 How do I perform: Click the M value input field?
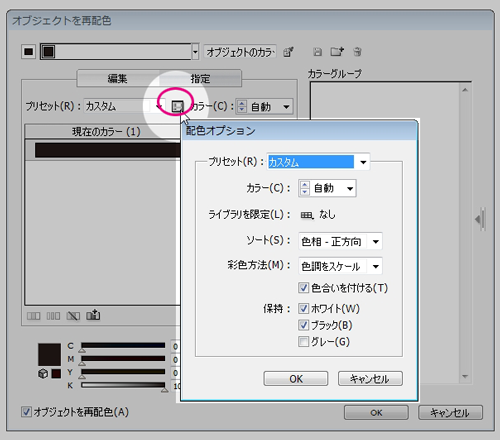175,360
